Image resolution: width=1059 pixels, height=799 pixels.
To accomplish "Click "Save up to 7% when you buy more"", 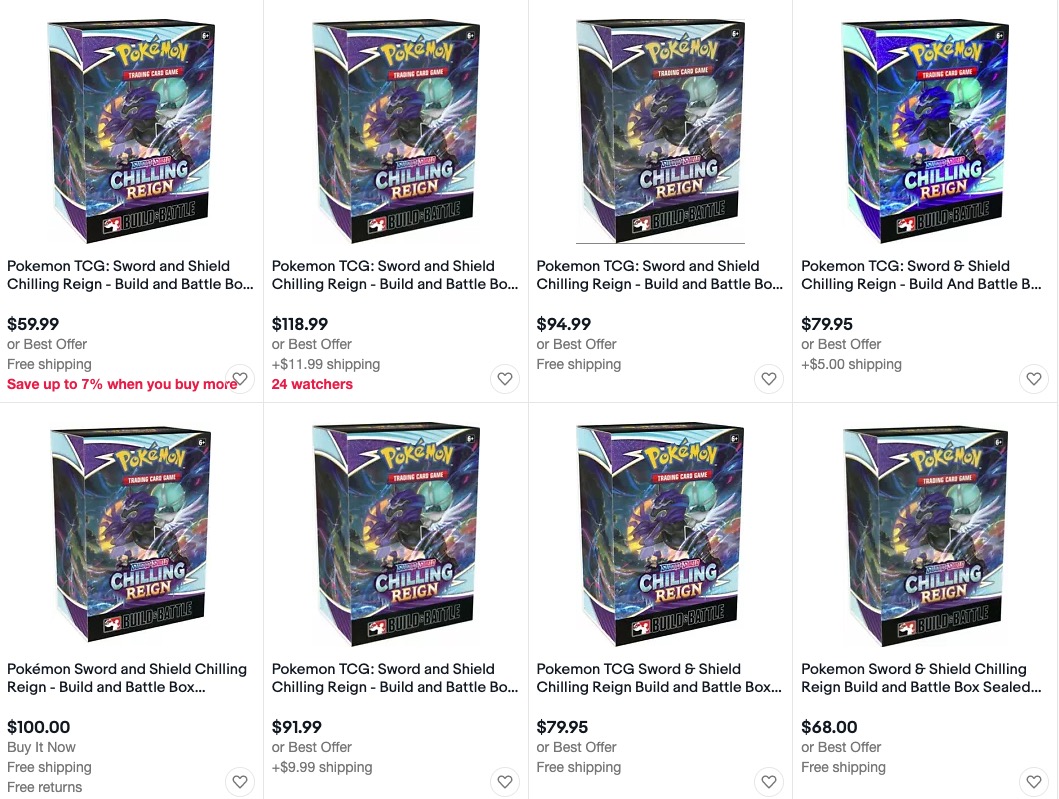I will 117,384.
